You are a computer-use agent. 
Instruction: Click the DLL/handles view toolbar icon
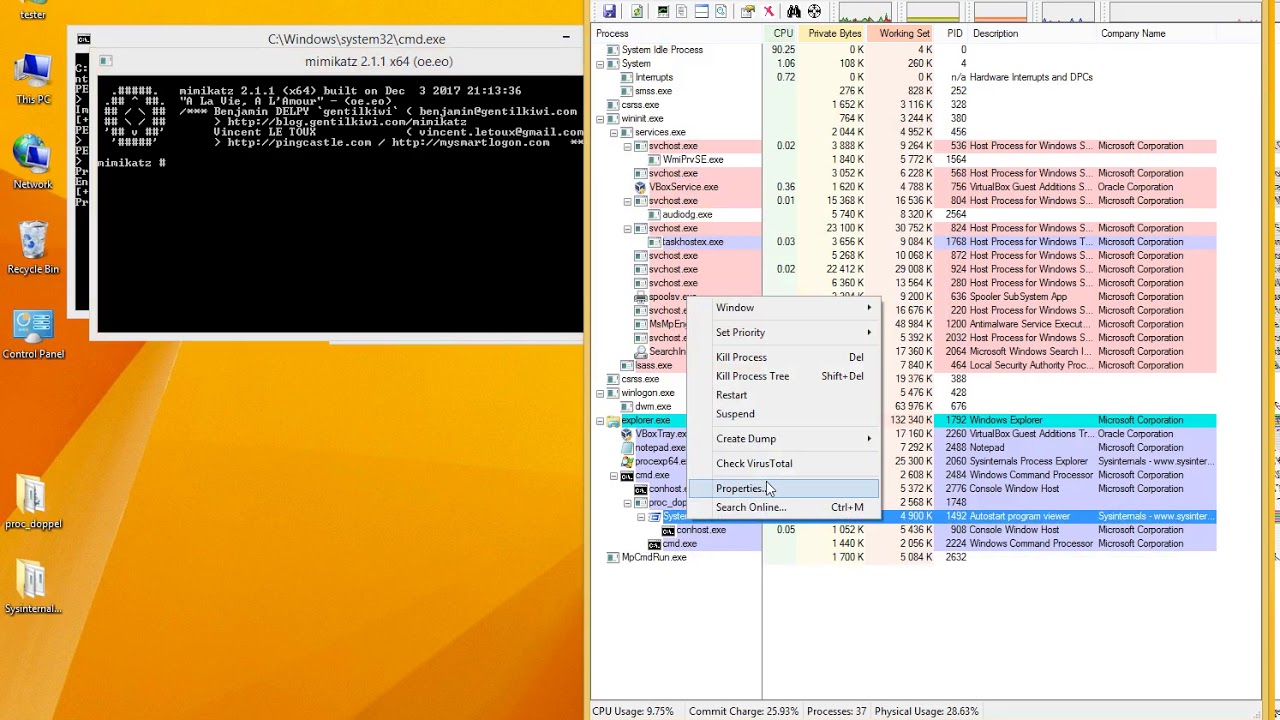coord(721,11)
